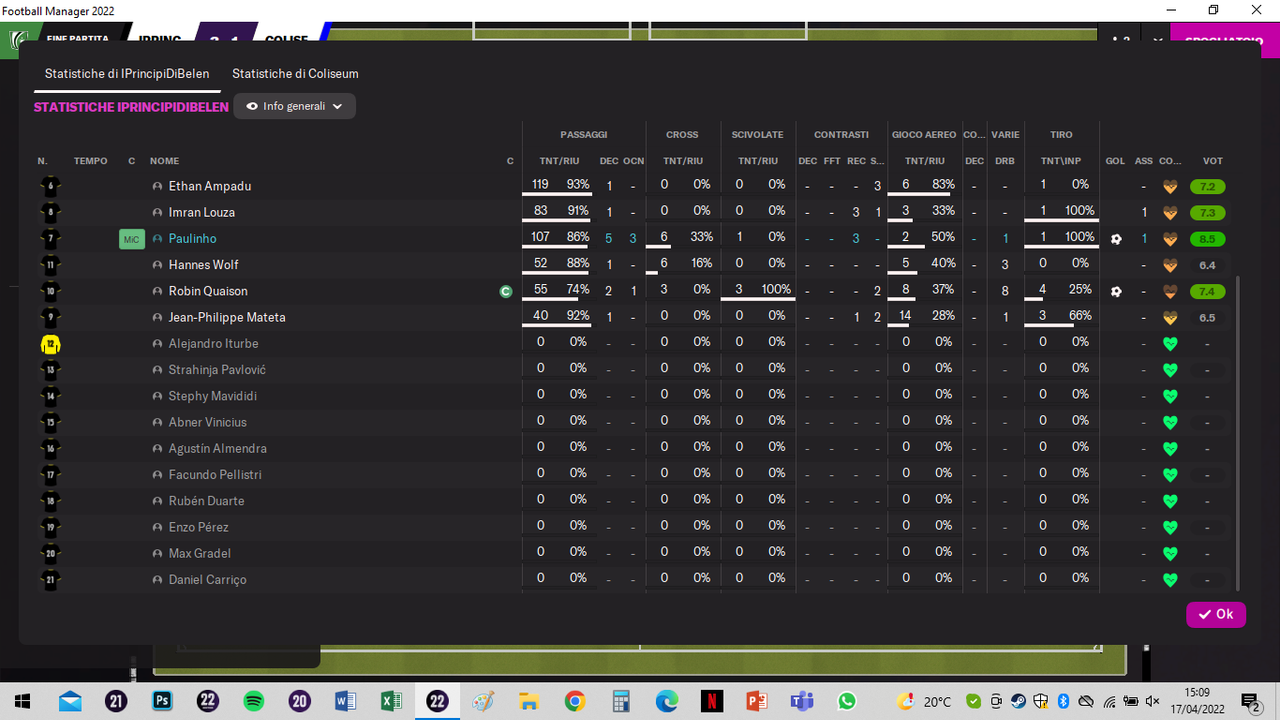Screen dimensions: 1280x720
Task: Click the number 10 shirt icon for Quaison
Action: point(50,291)
